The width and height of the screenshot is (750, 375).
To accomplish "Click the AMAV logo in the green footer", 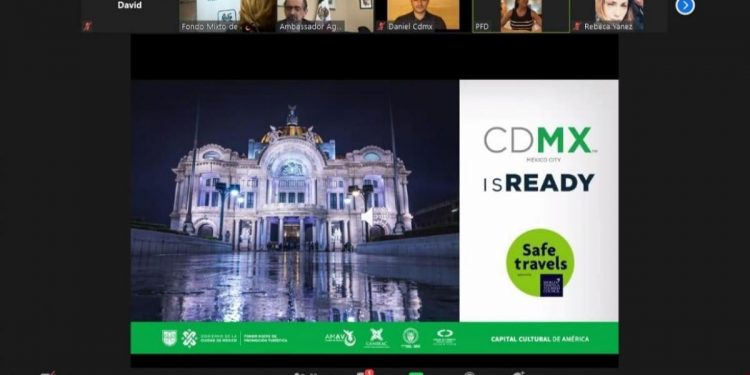I will [x=340, y=338].
